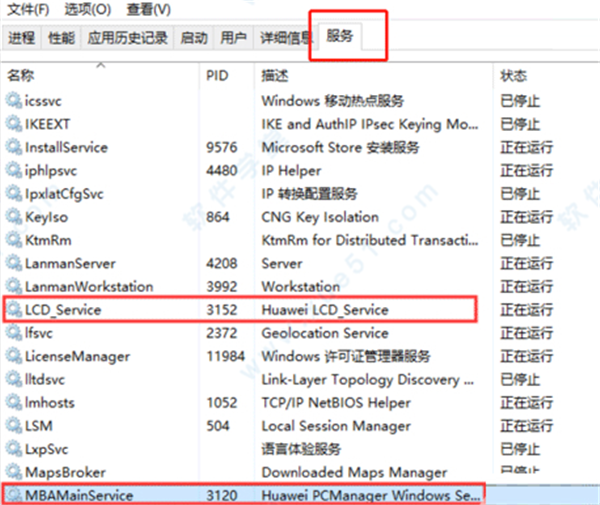Sort by the PID column header
Viewport: 600px width, 505px height.
[x=218, y=76]
